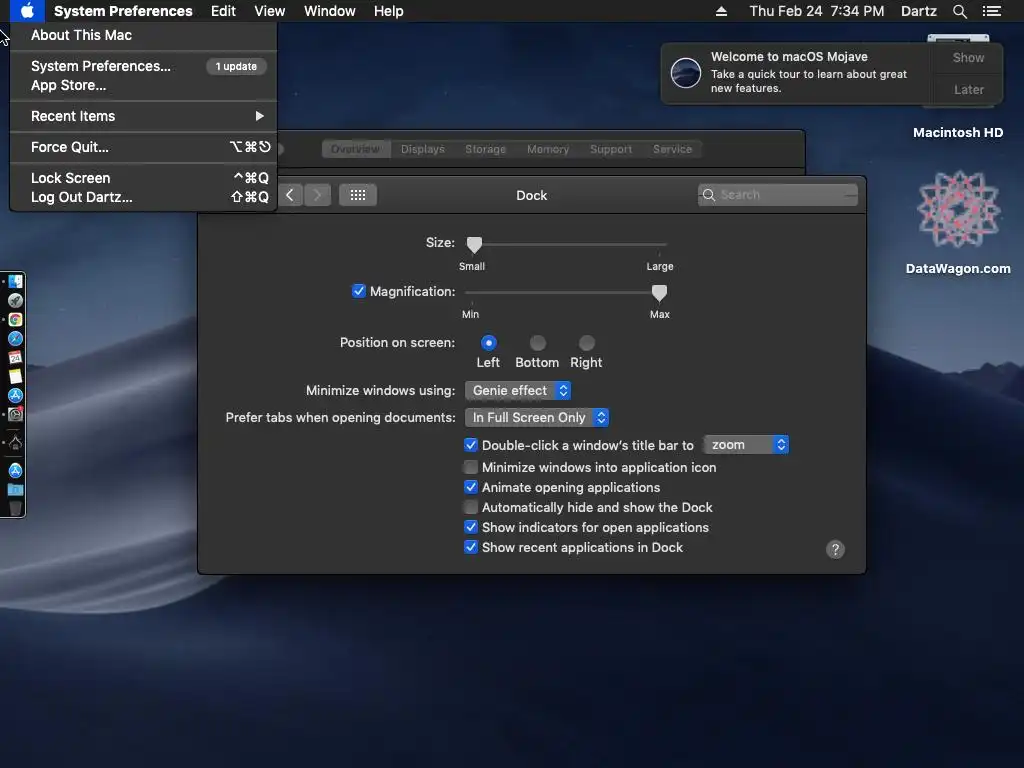Viewport: 1024px width, 768px height.
Task: Open Google Chrome from the Dock
Action: [x=15, y=319]
